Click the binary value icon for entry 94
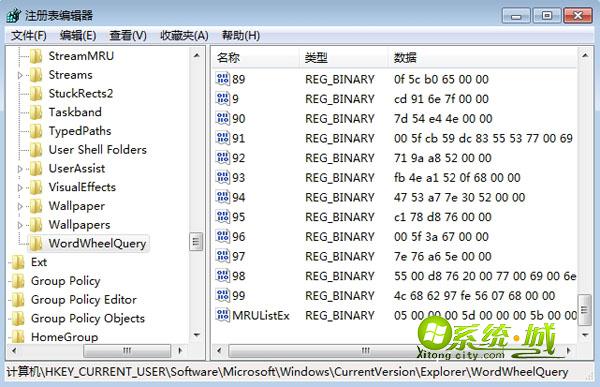The height and width of the screenshot is (387, 600). click(222, 197)
